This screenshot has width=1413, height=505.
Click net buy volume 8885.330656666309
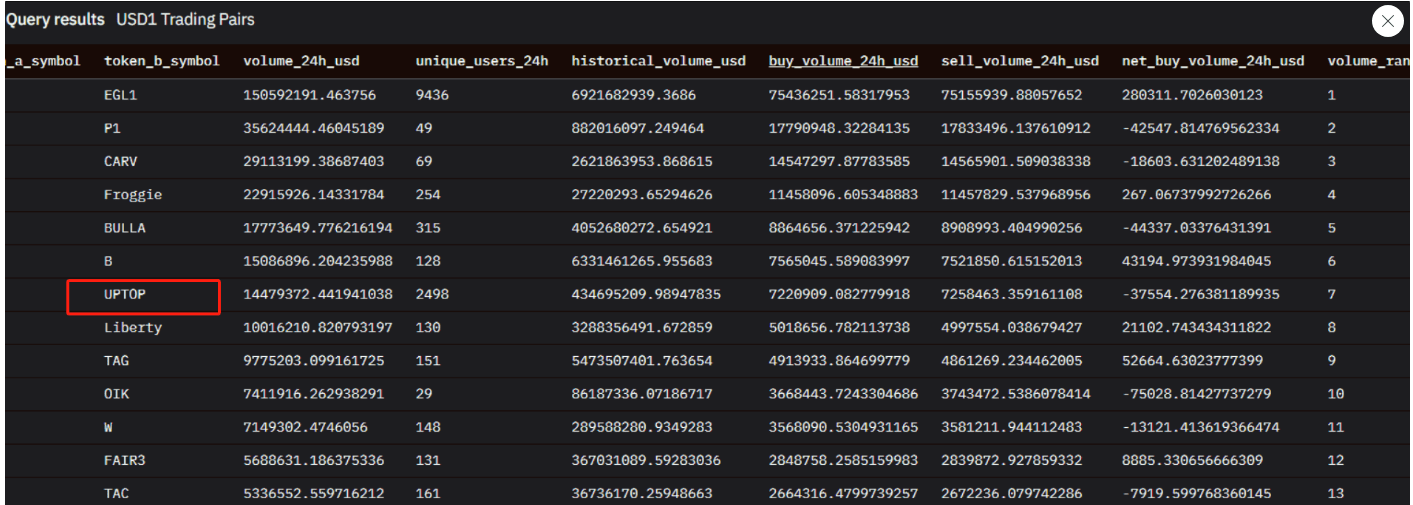[x=1192, y=460]
